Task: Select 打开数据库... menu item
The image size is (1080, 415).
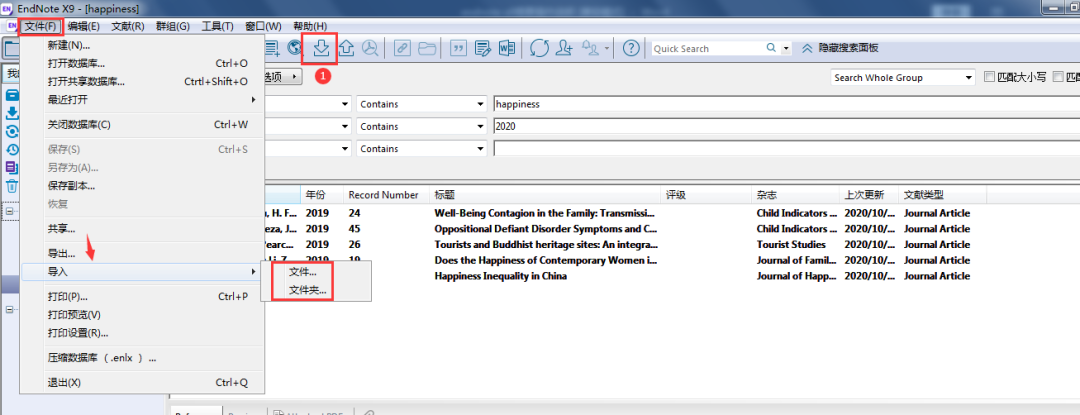Action: tap(142, 63)
